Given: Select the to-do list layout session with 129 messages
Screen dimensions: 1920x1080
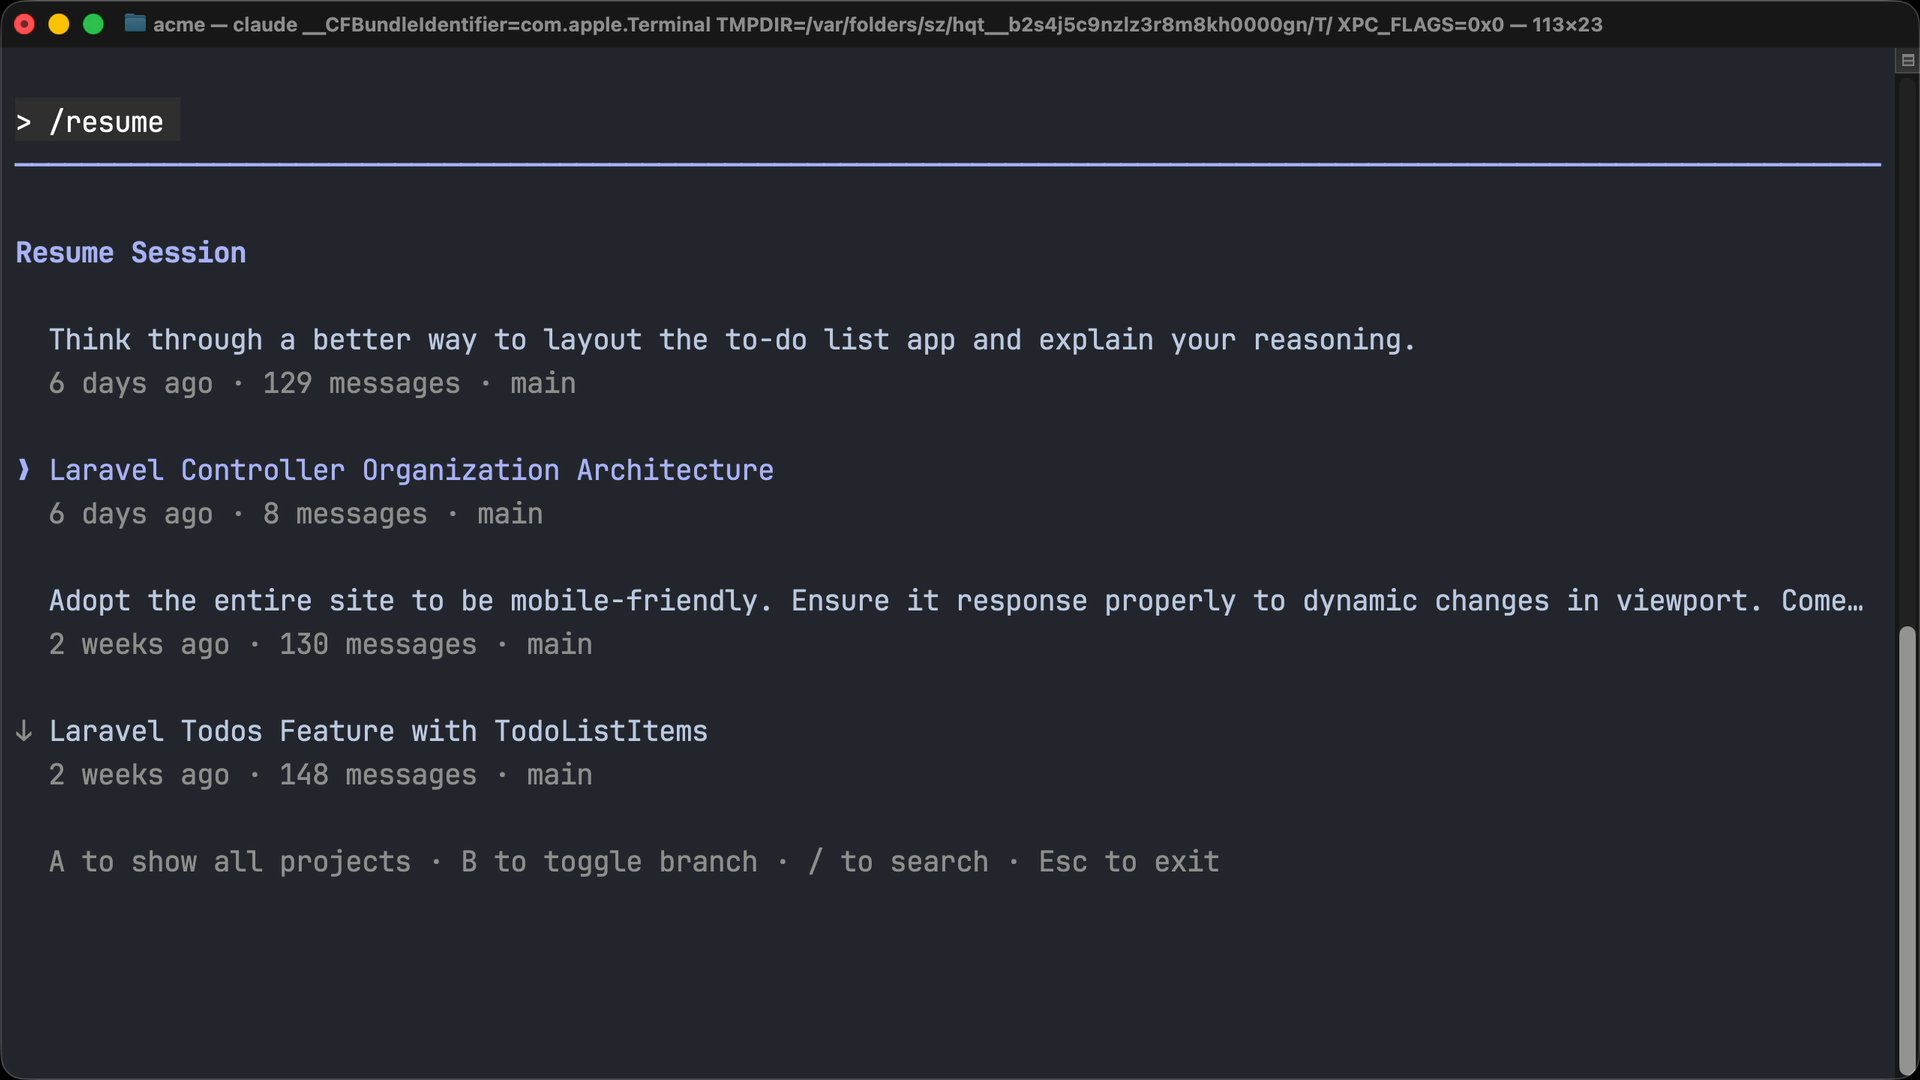Looking at the screenshot, I should click(732, 339).
